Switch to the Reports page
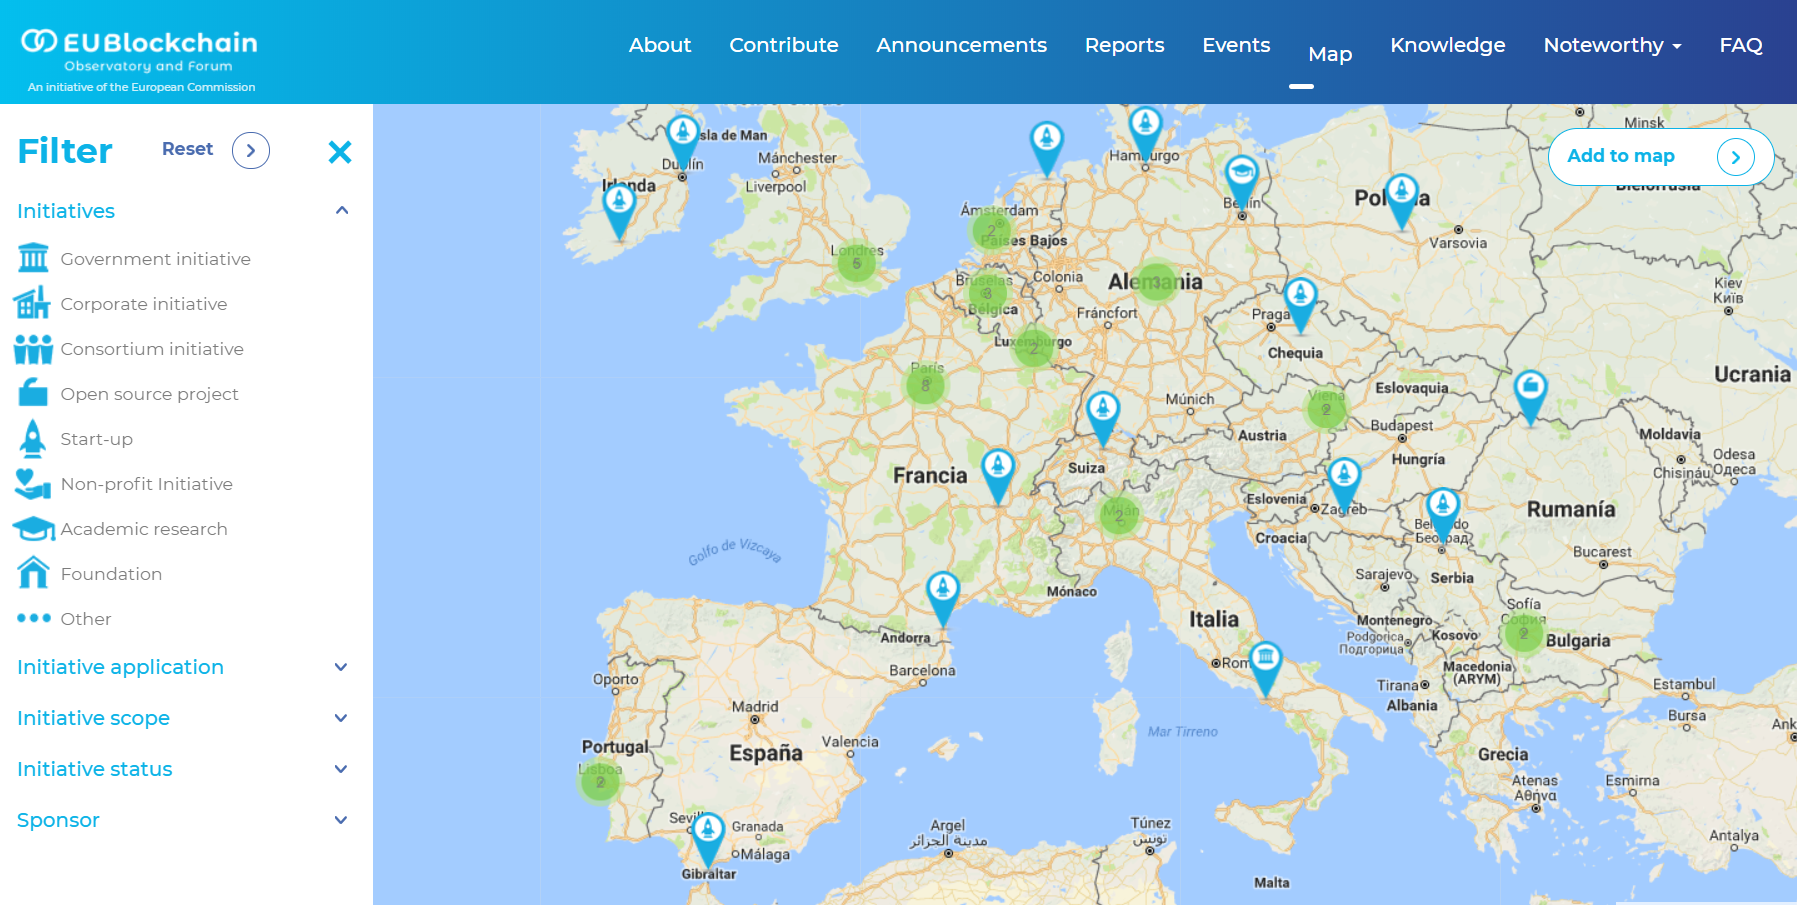 tap(1124, 45)
